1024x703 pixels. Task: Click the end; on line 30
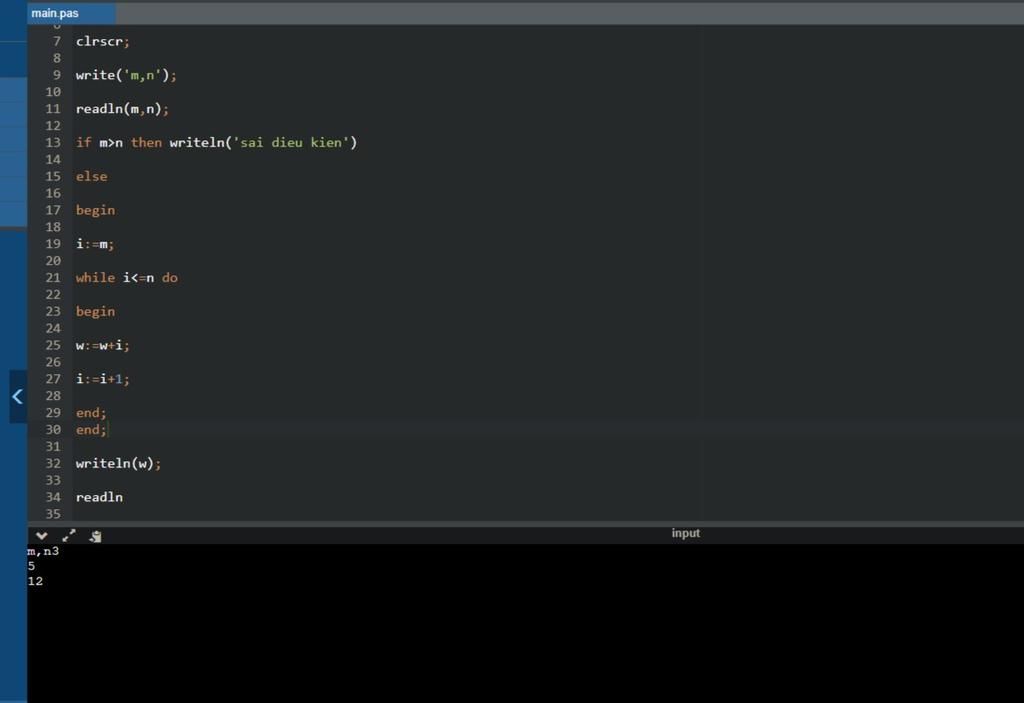[91, 430]
